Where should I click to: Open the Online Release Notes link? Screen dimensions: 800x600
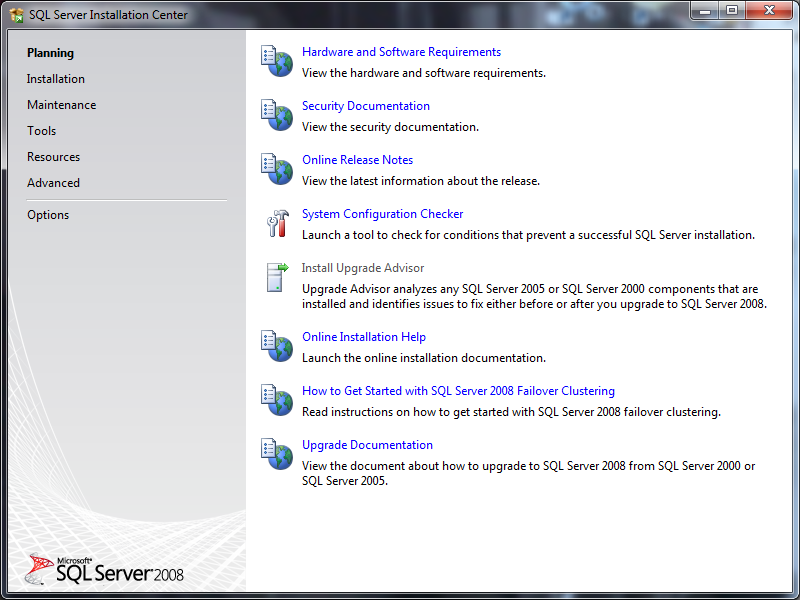click(358, 160)
